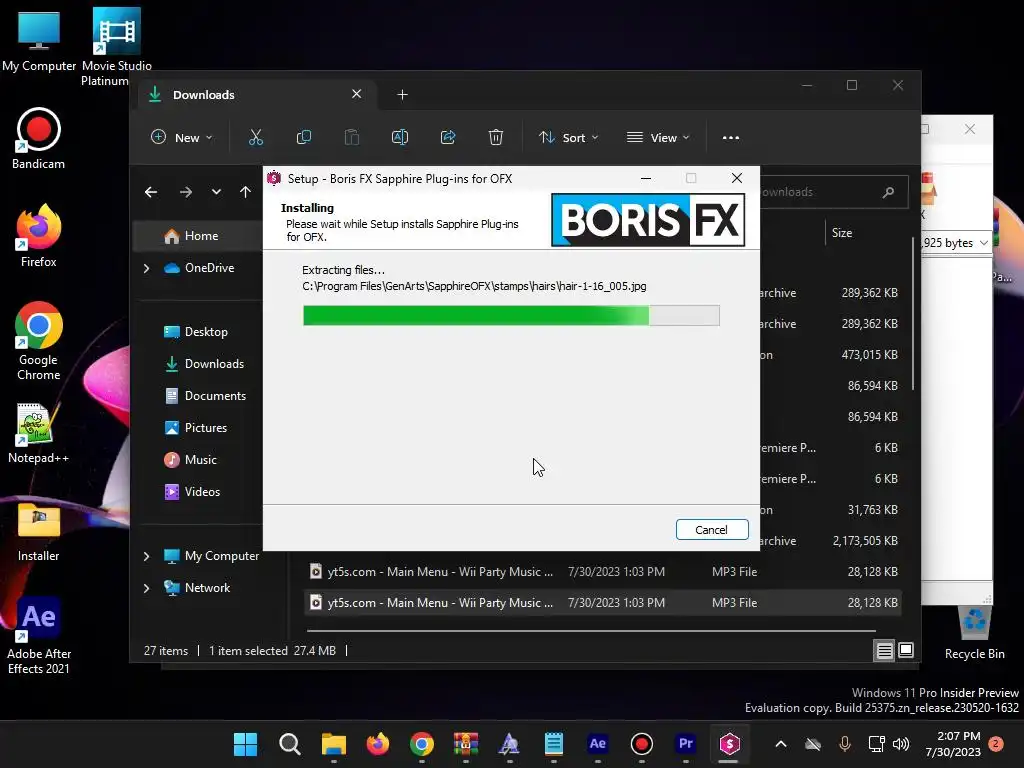Show hidden system tray icons
Viewport: 1024px width, 768px height.
click(780, 744)
